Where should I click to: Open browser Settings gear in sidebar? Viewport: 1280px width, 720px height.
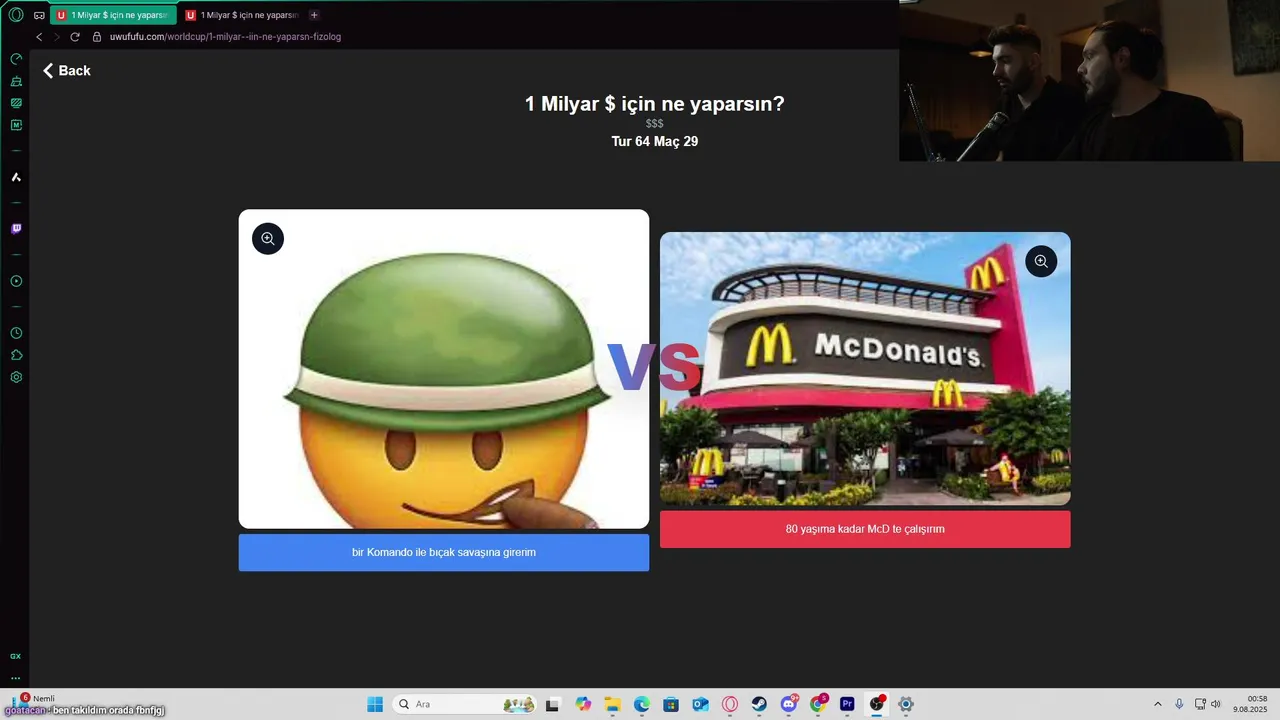point(16,377)
